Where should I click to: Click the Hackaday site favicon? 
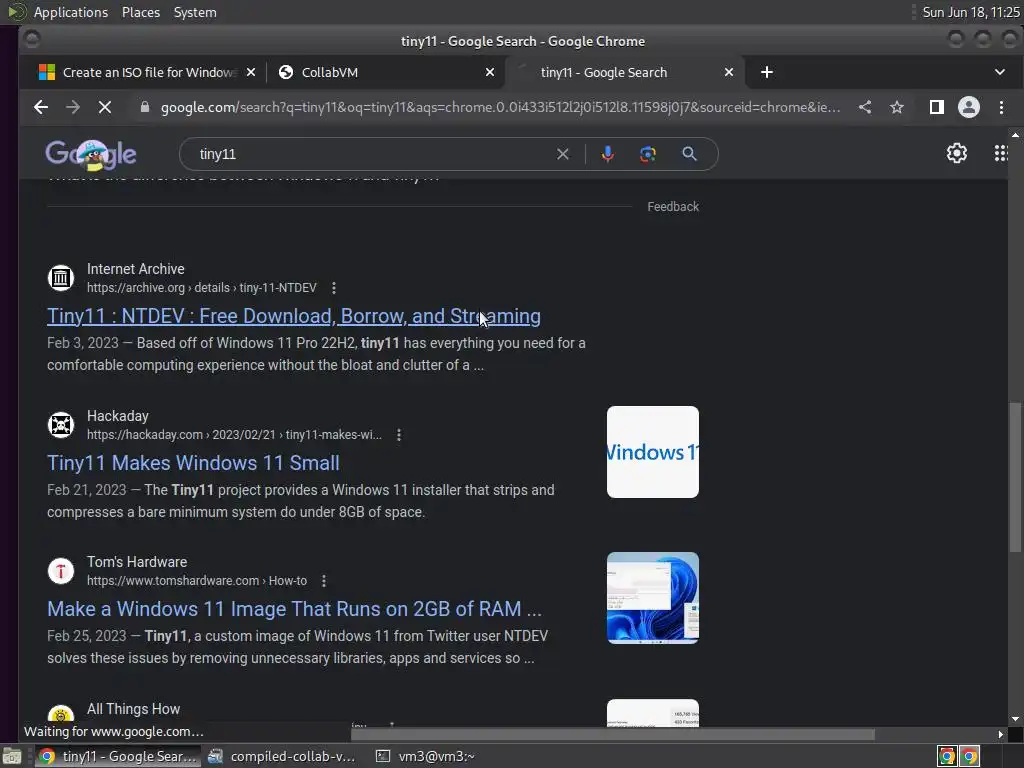coord(61,424)
